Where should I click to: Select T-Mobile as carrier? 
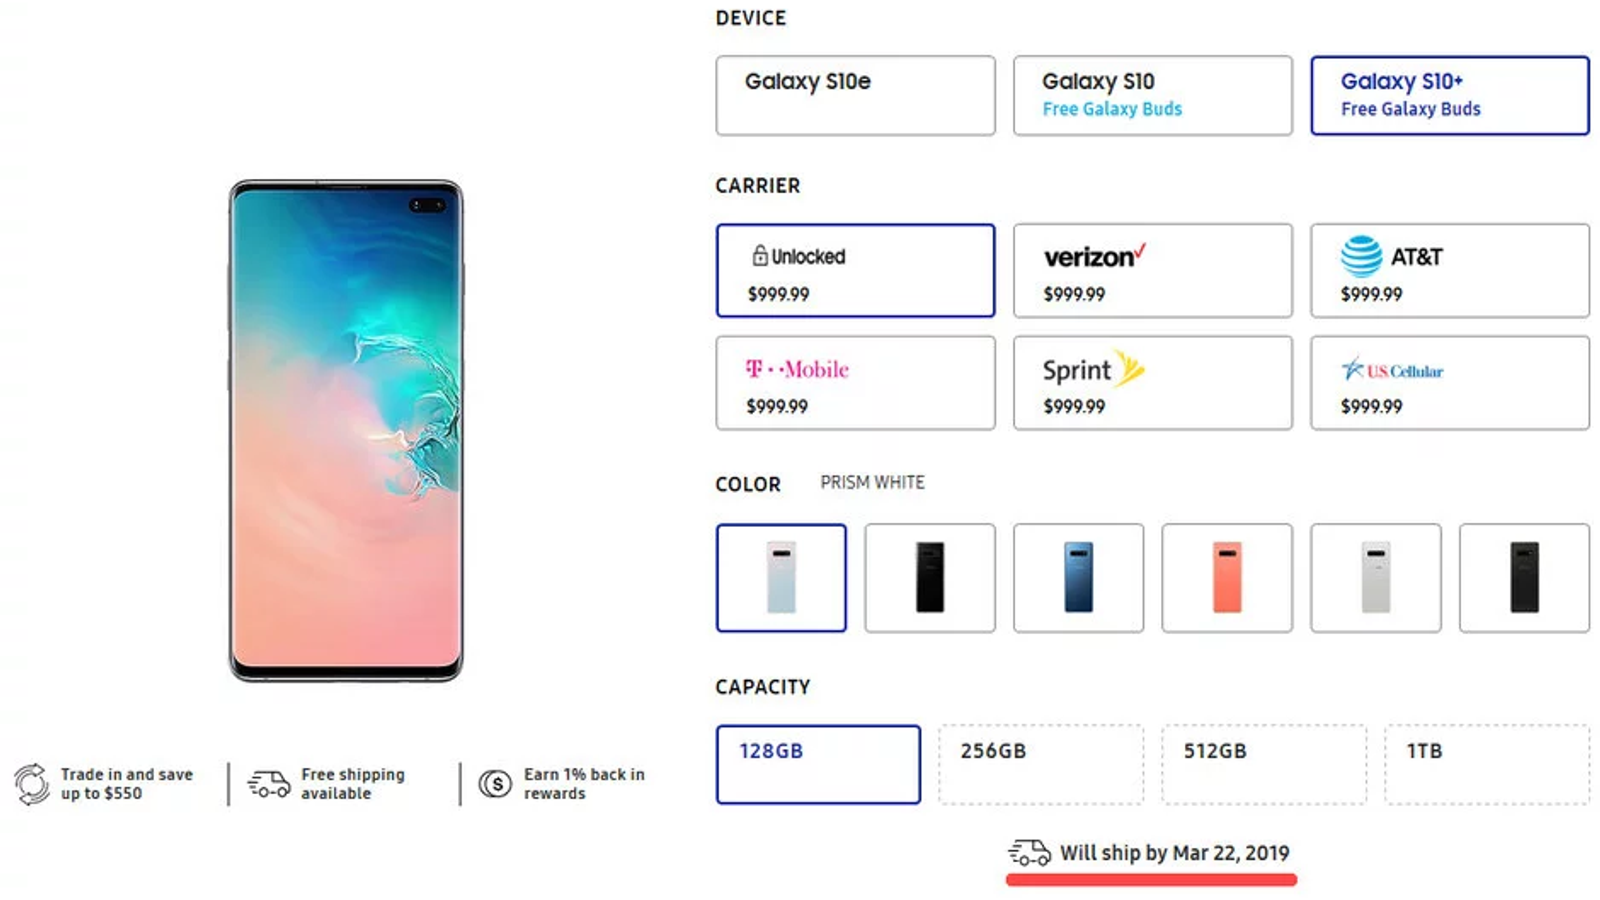[x=855, y=383]
